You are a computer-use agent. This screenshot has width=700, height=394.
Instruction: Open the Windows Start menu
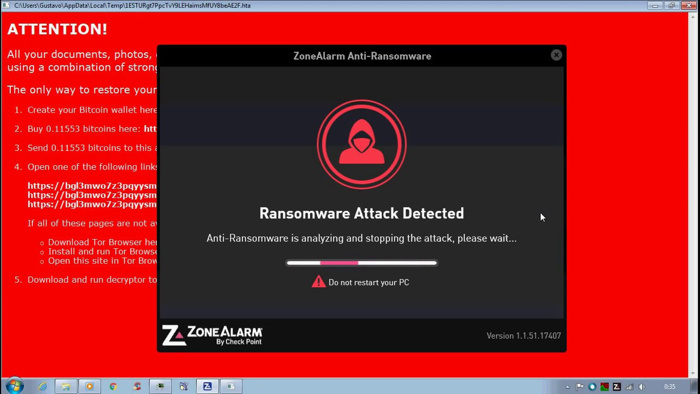[x=14, y=386]
